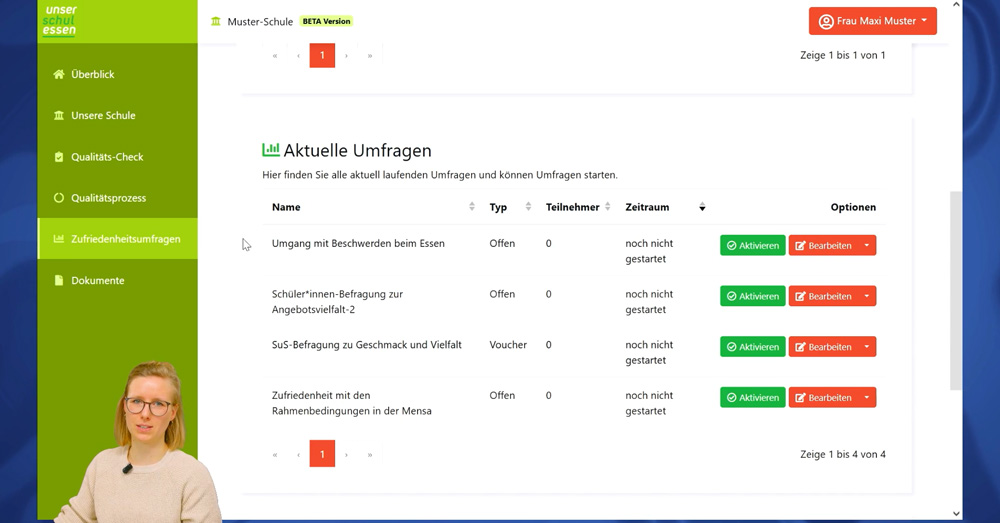Expand dropdown arrow next to Bearbeiten for Umgang mit Beschwerden
Screen dimensions: 1000x523
pyautogui.click(x=867, y=246)
